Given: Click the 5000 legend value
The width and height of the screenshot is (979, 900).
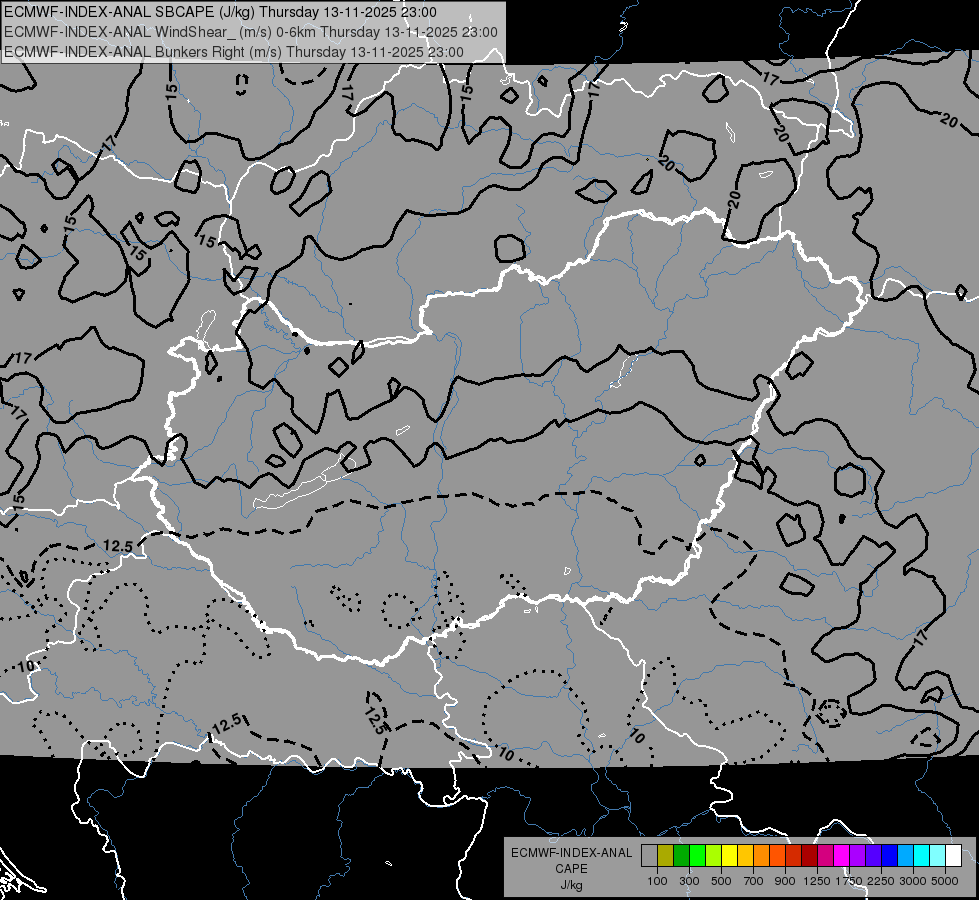Looking at the screenshot, I should pyautogui.click(x=945, y=881).
